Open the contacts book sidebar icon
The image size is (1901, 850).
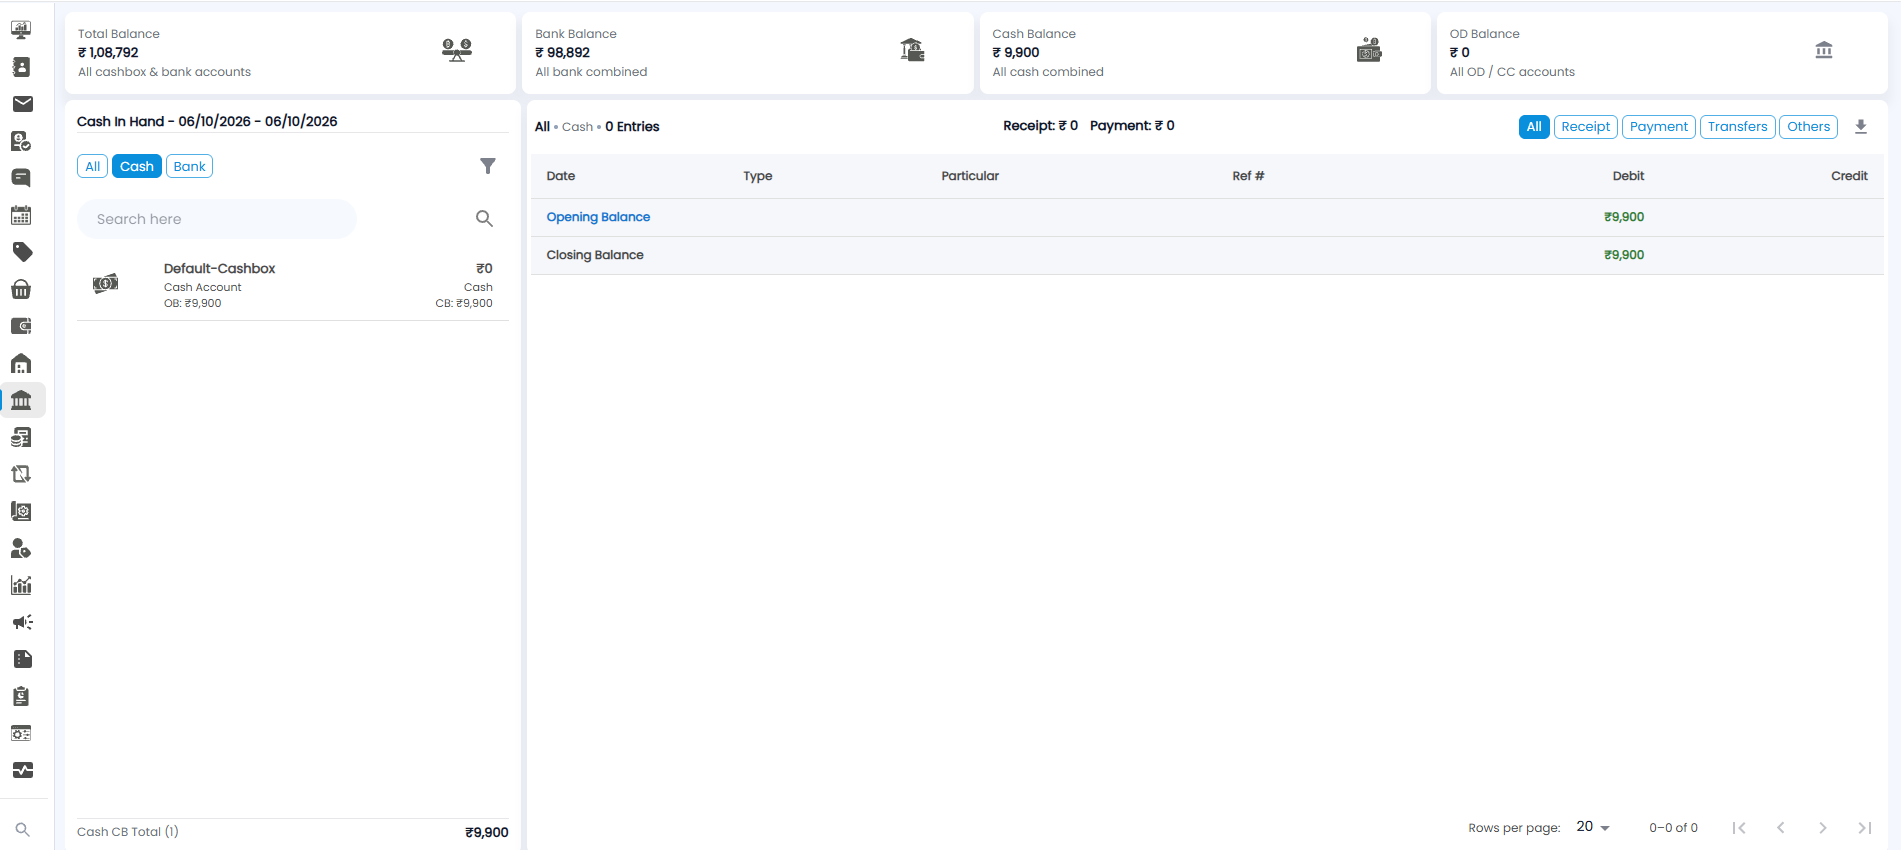(x=21, y=67)
